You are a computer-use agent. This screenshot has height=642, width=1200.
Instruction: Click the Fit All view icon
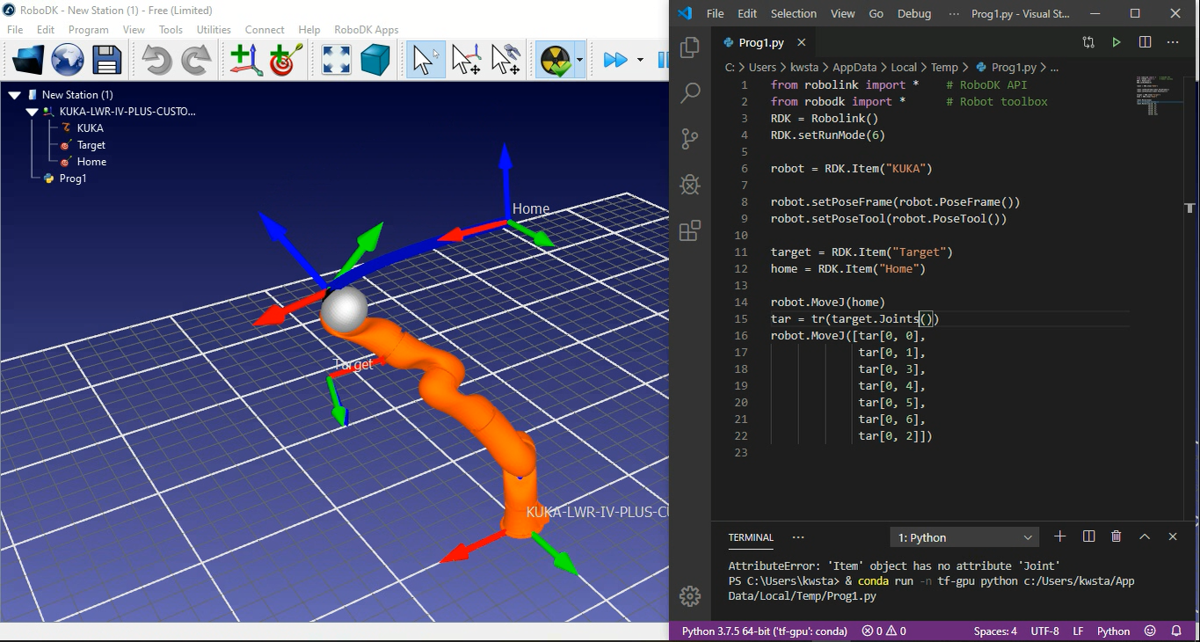pos(336,60)
